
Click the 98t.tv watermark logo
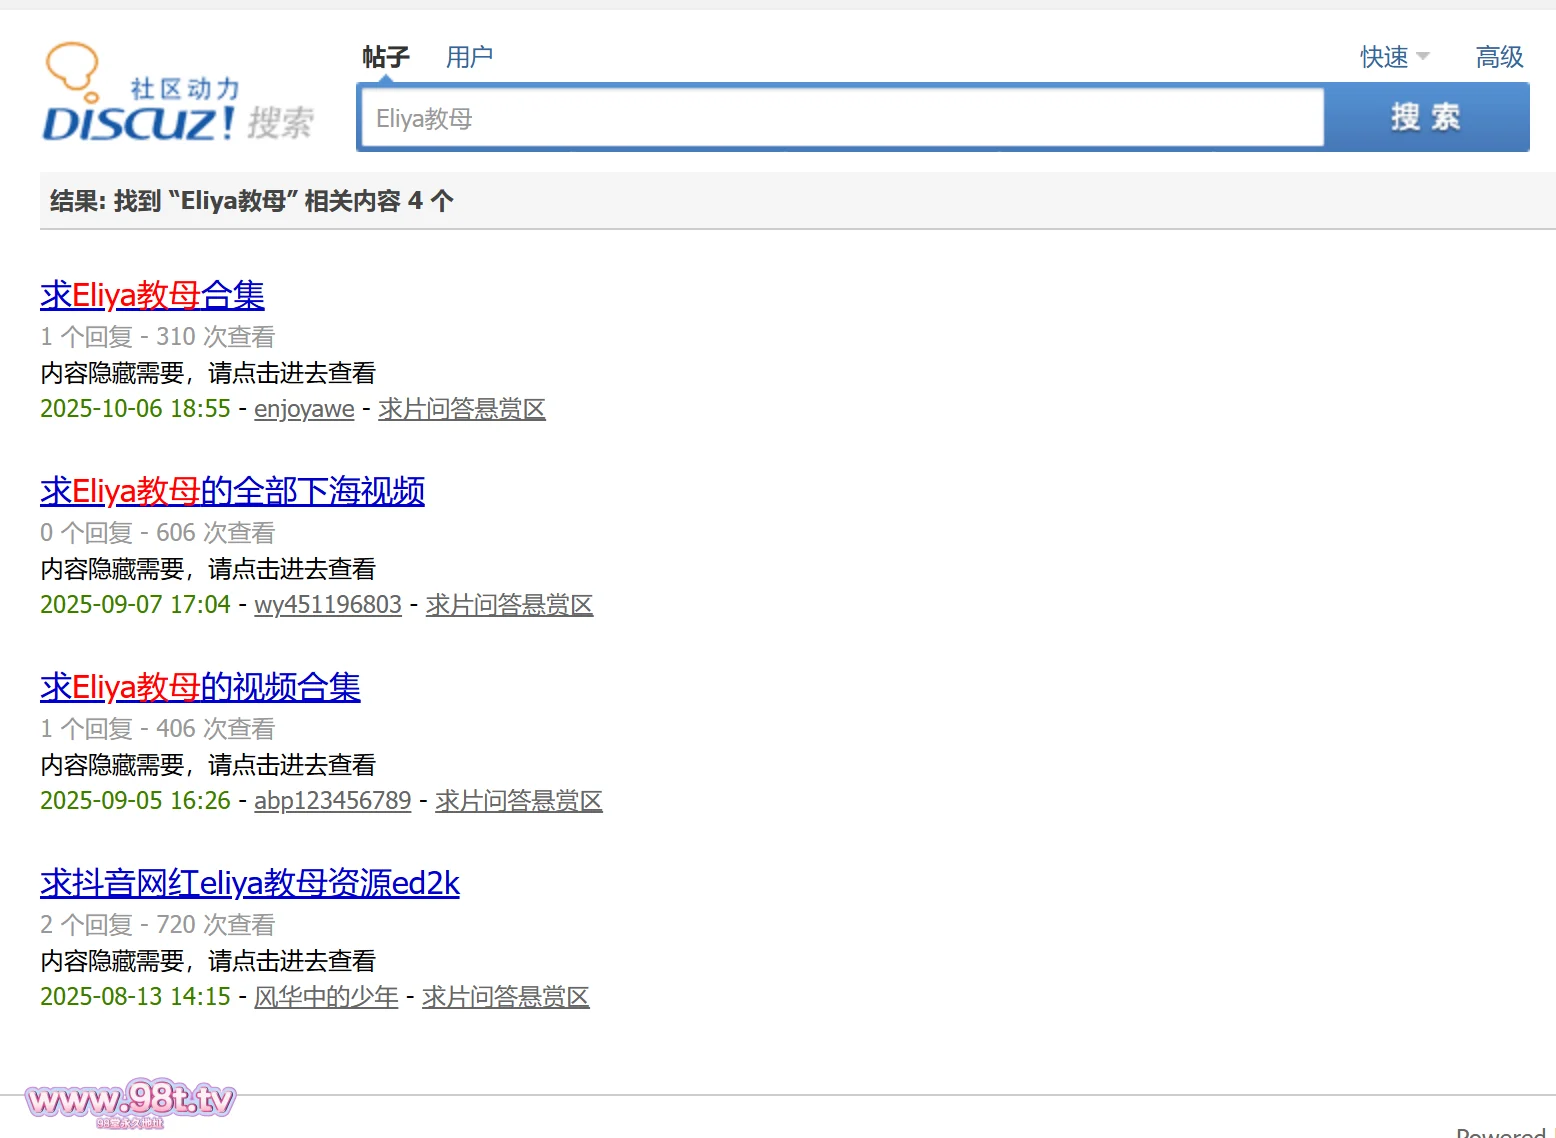pyautogui.click(x=131, y=1100)
